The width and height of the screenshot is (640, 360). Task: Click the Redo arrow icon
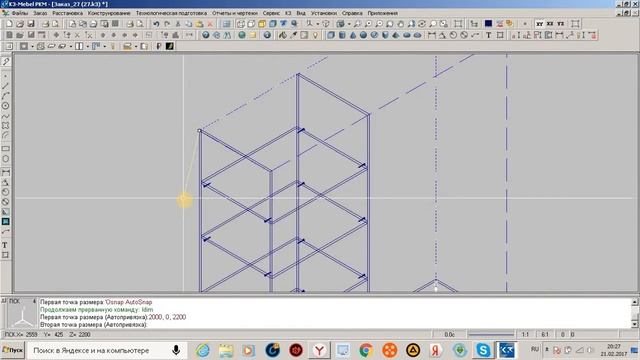click(x=167, y=24)
